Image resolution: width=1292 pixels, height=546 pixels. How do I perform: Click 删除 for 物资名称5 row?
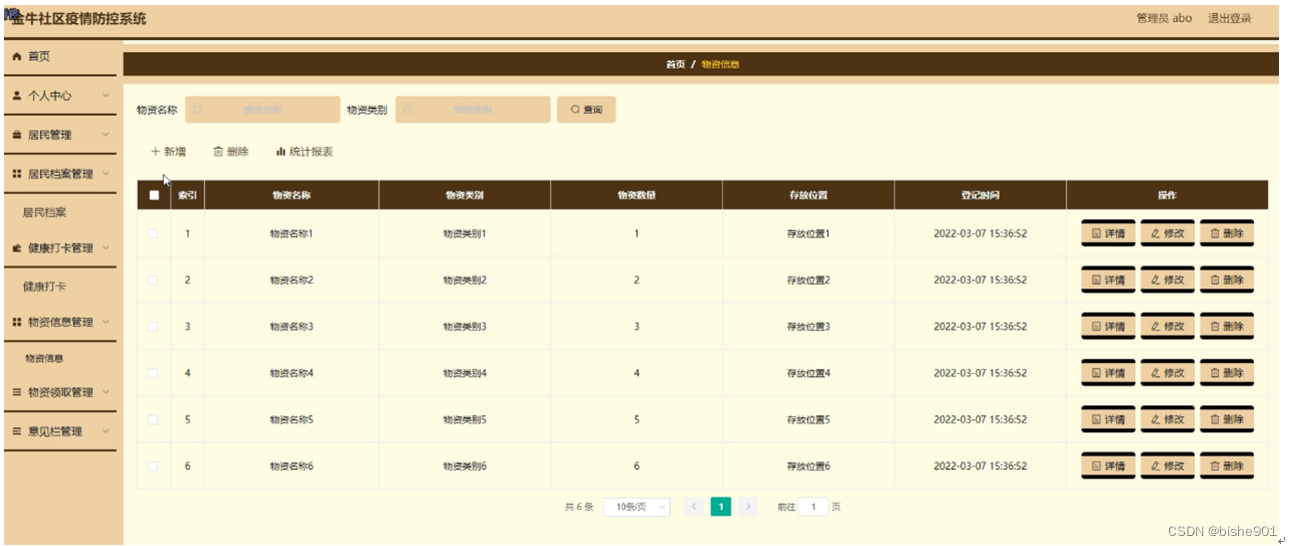pos(1227,420)
